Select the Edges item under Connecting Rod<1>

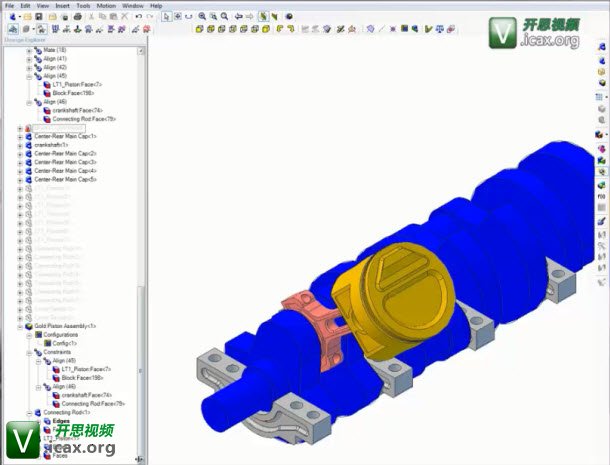61,421
